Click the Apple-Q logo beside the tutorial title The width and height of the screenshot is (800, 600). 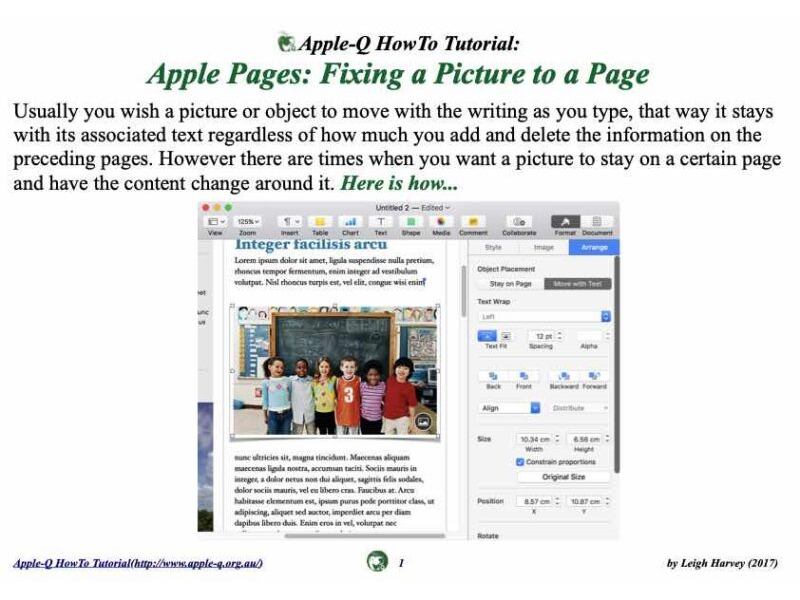(287, 42)
